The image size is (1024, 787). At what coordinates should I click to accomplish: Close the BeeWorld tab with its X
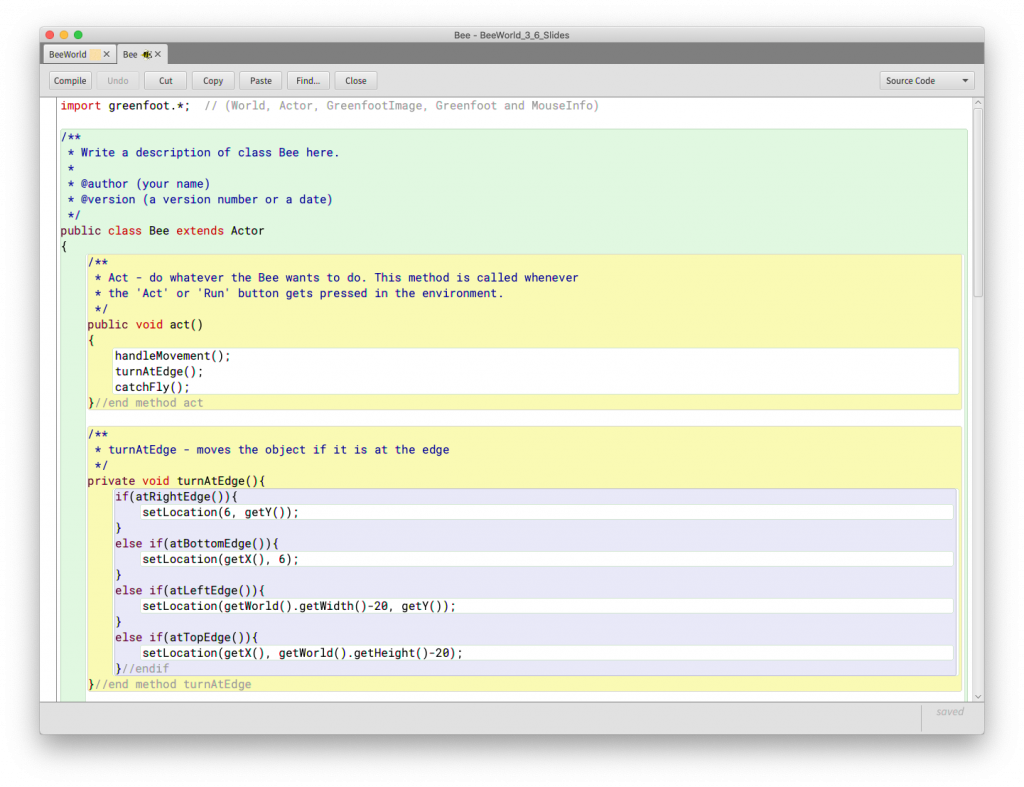click(107, 54)
